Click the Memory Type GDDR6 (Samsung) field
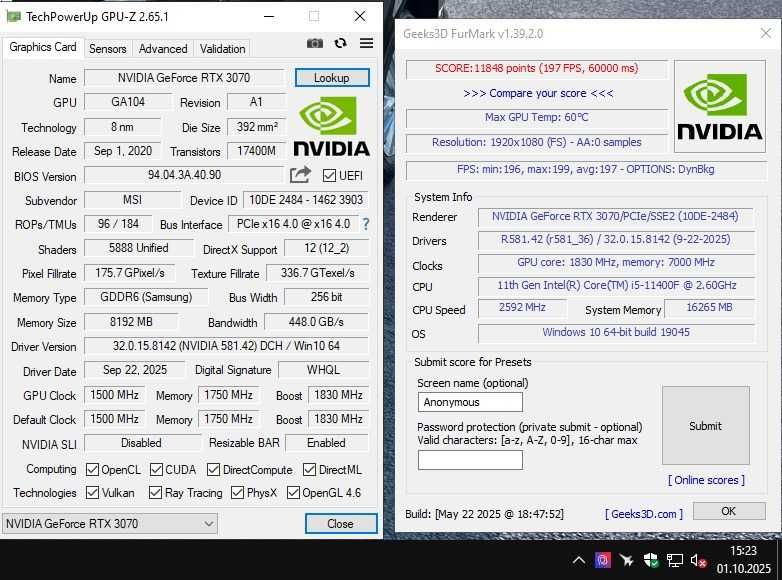The image size is (782, 580). [x=146, y=297]
